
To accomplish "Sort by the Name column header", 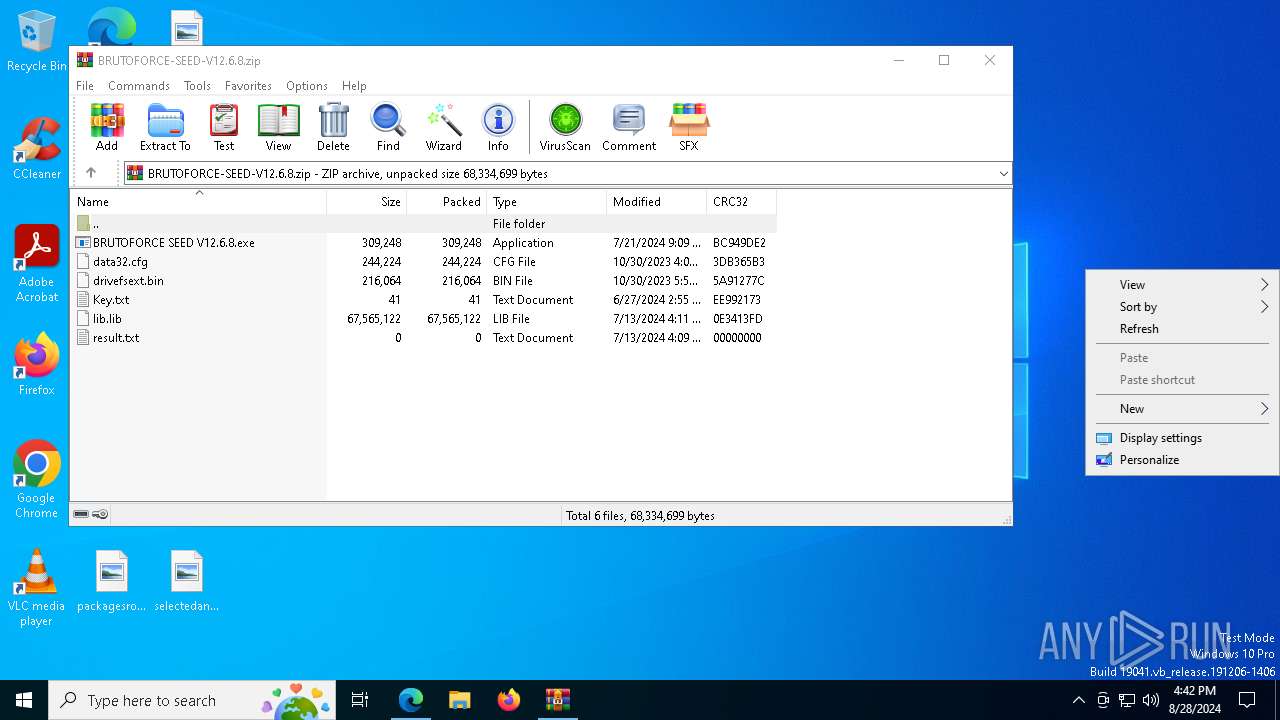I will point(198,202).
